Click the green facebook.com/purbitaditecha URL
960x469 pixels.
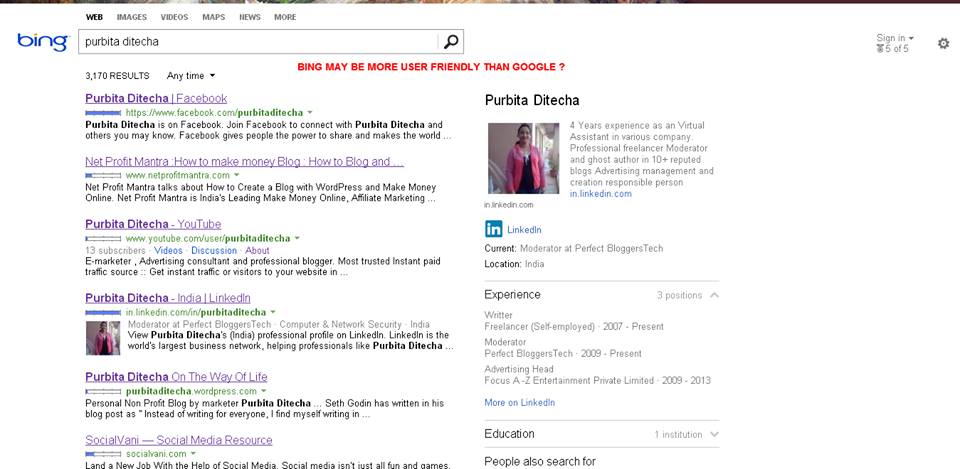click(214, 113)
